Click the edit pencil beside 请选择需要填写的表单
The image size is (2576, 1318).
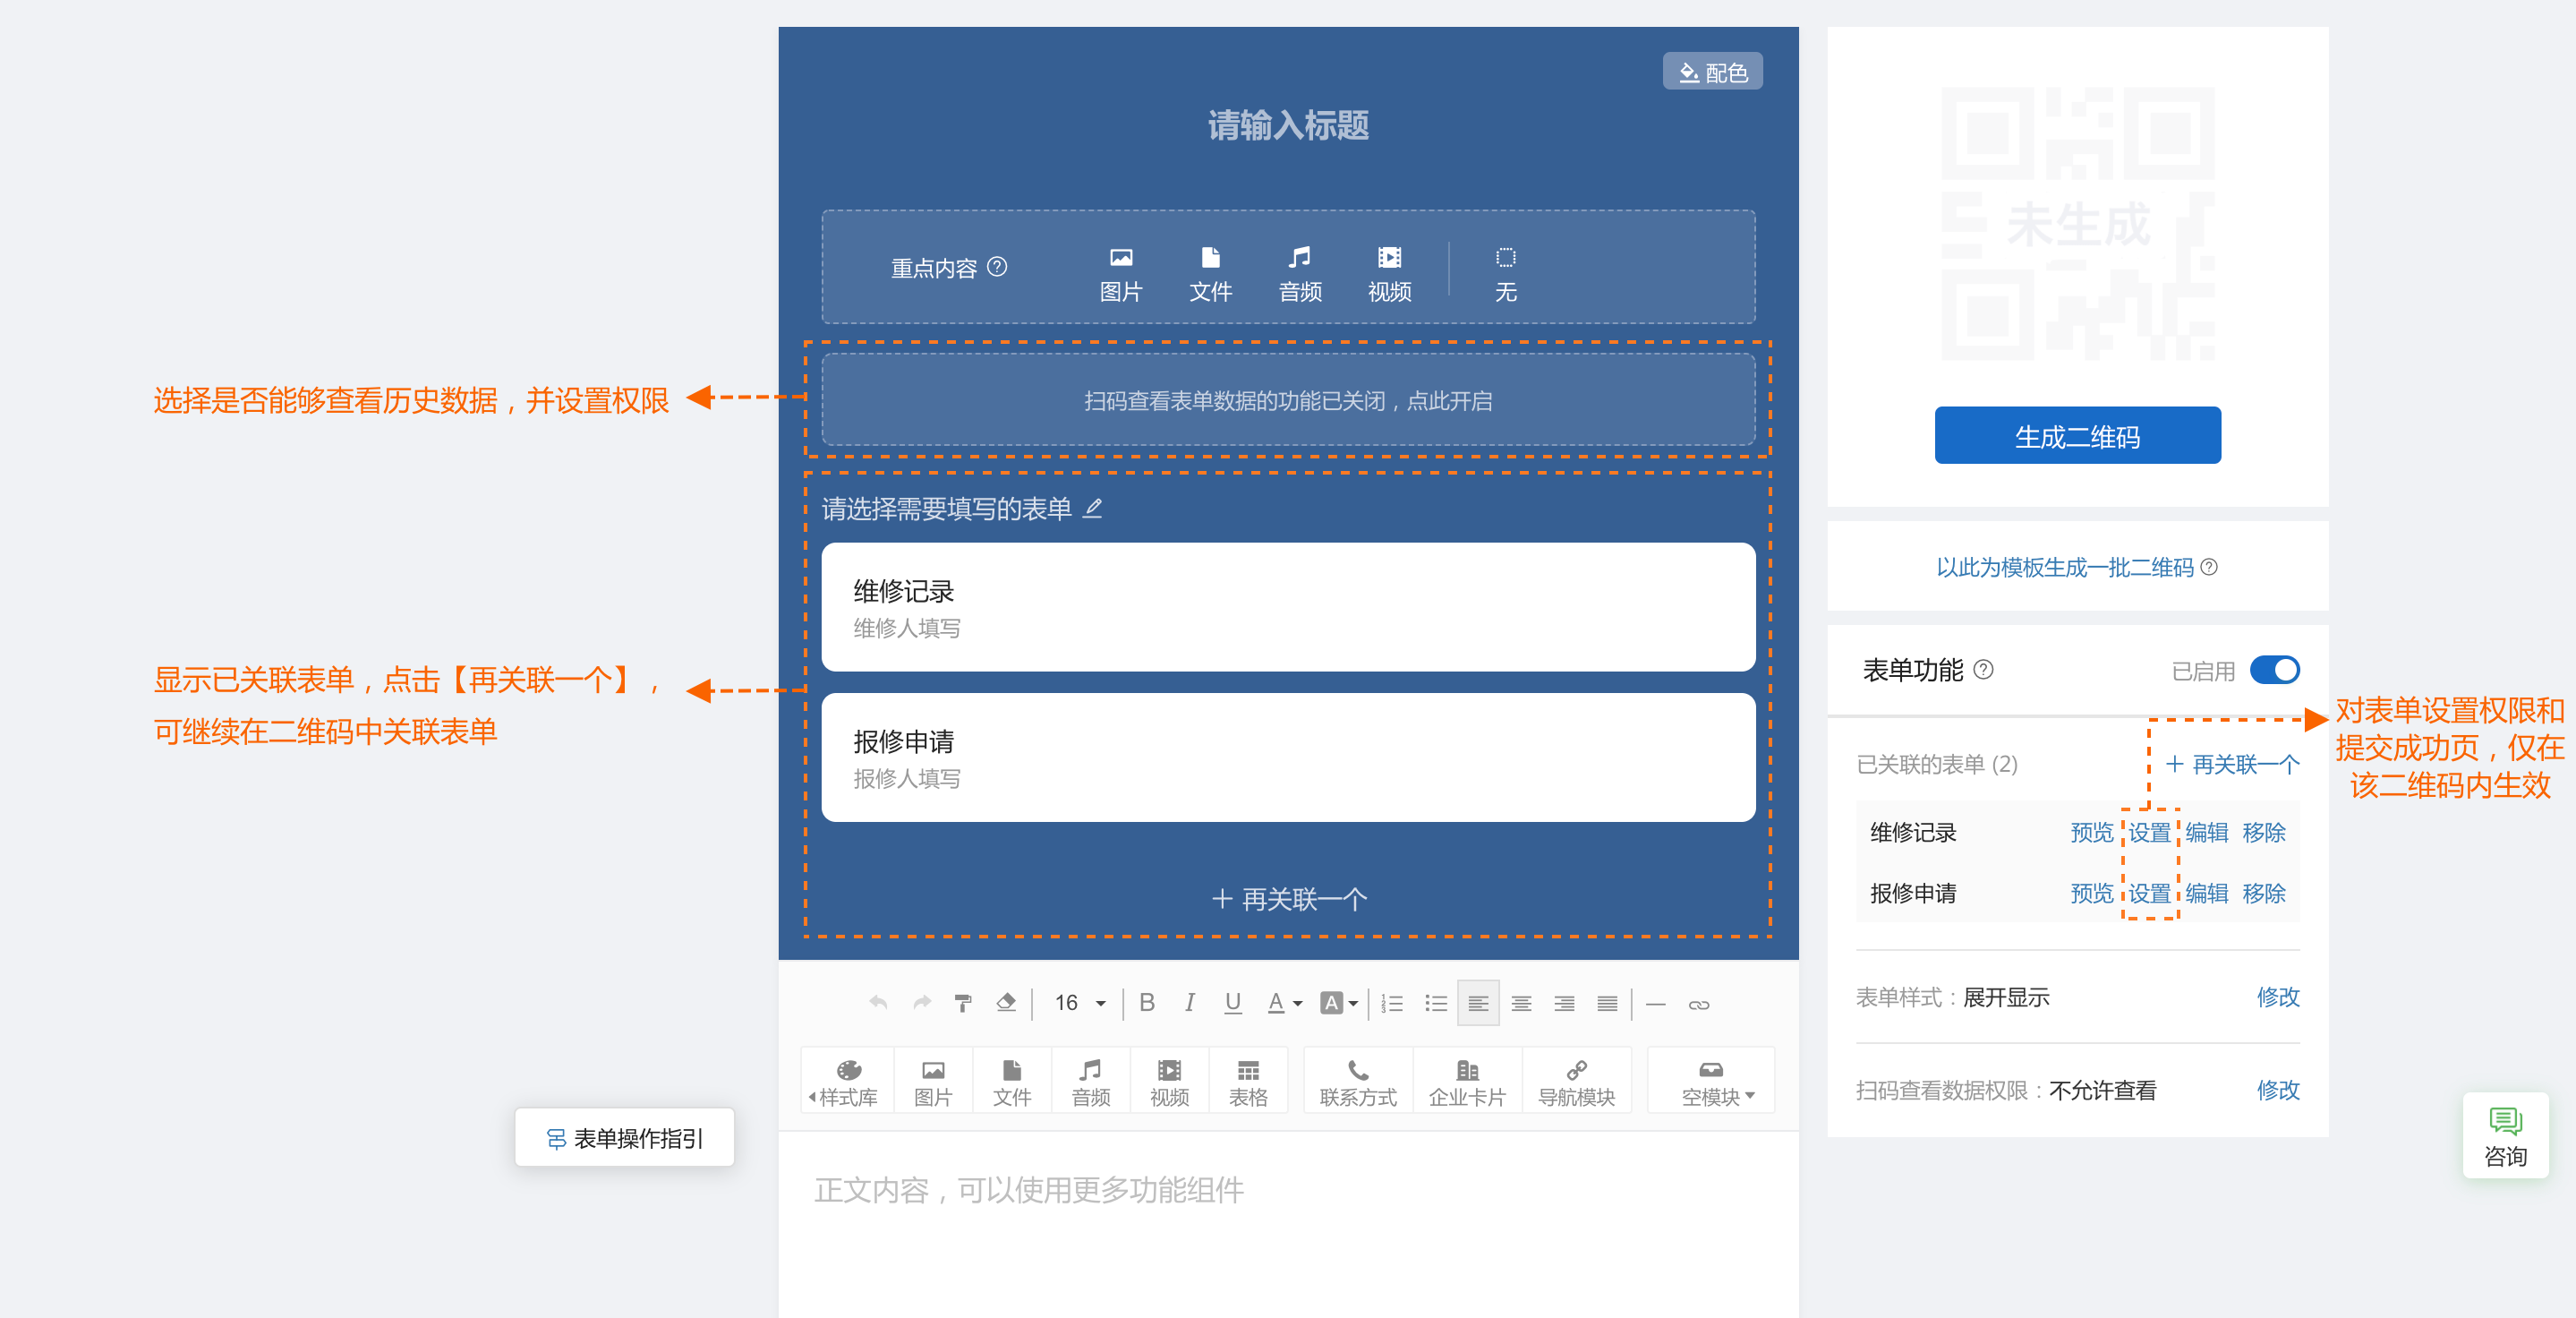(x=1093, y=508)
